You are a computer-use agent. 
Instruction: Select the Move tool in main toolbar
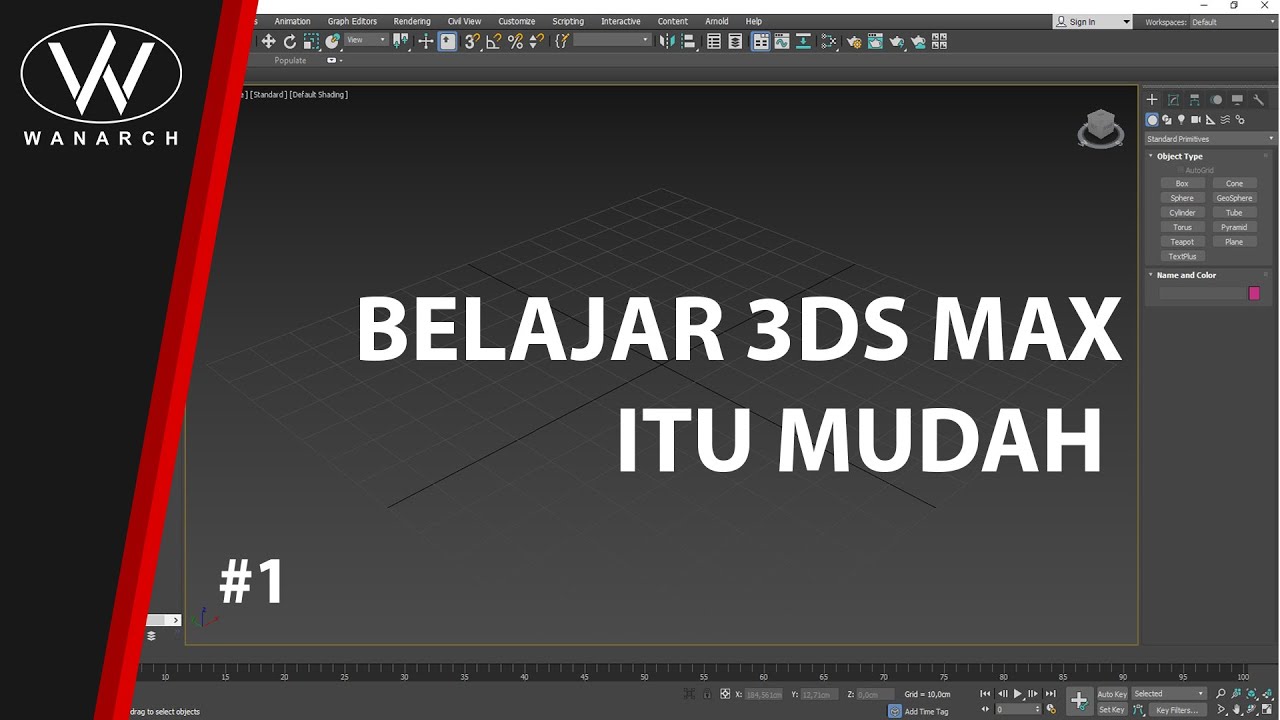click(x=269, y=41)
